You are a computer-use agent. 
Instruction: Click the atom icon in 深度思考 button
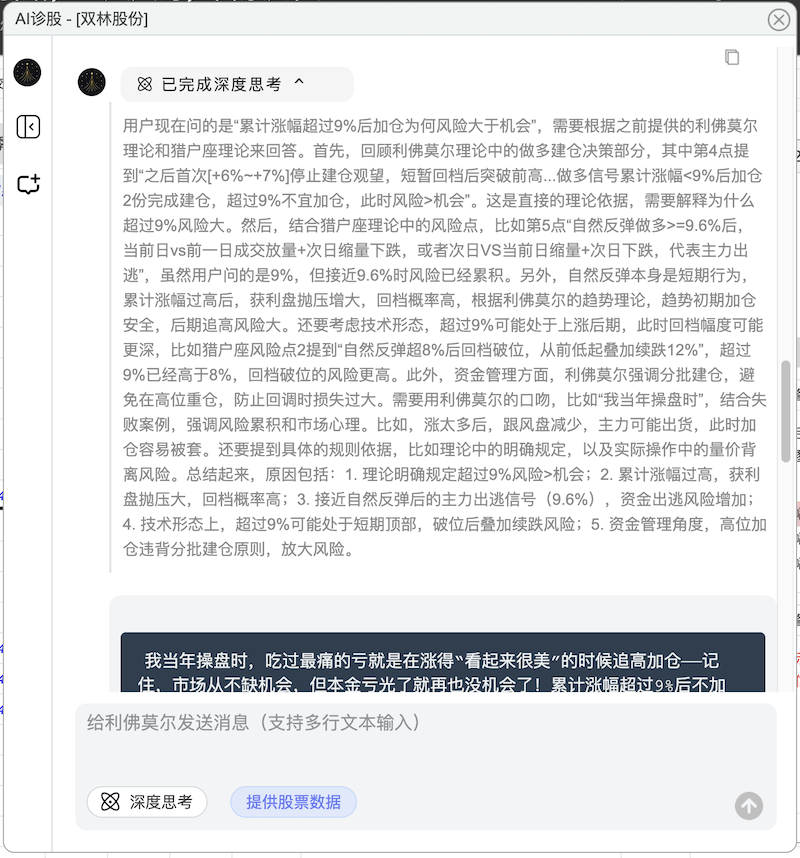coord(111,802)
